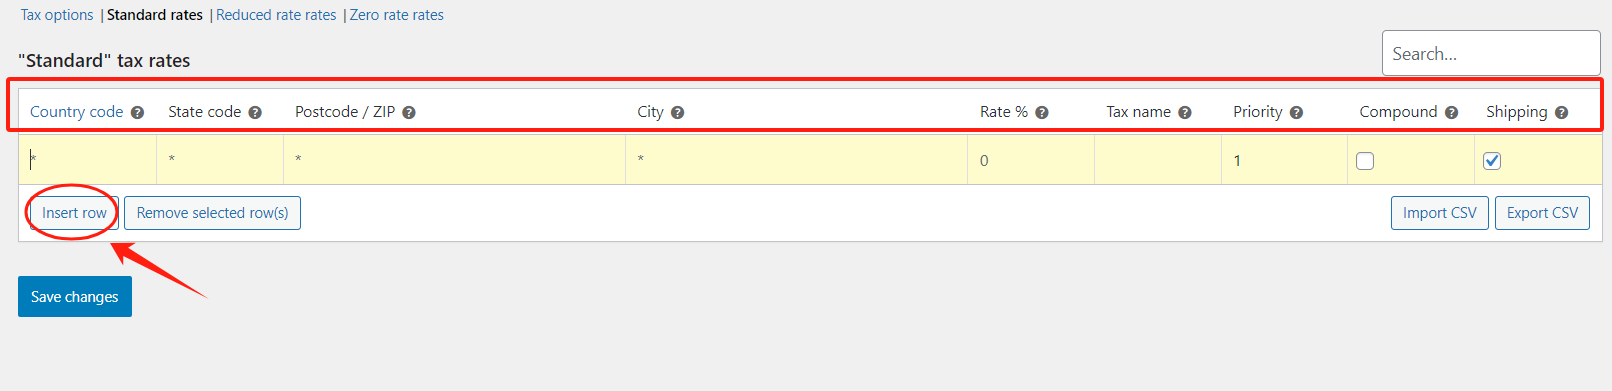Click help icon next to Priority
Screen dimensions: 1612x391
click(x=1296, y=113)
